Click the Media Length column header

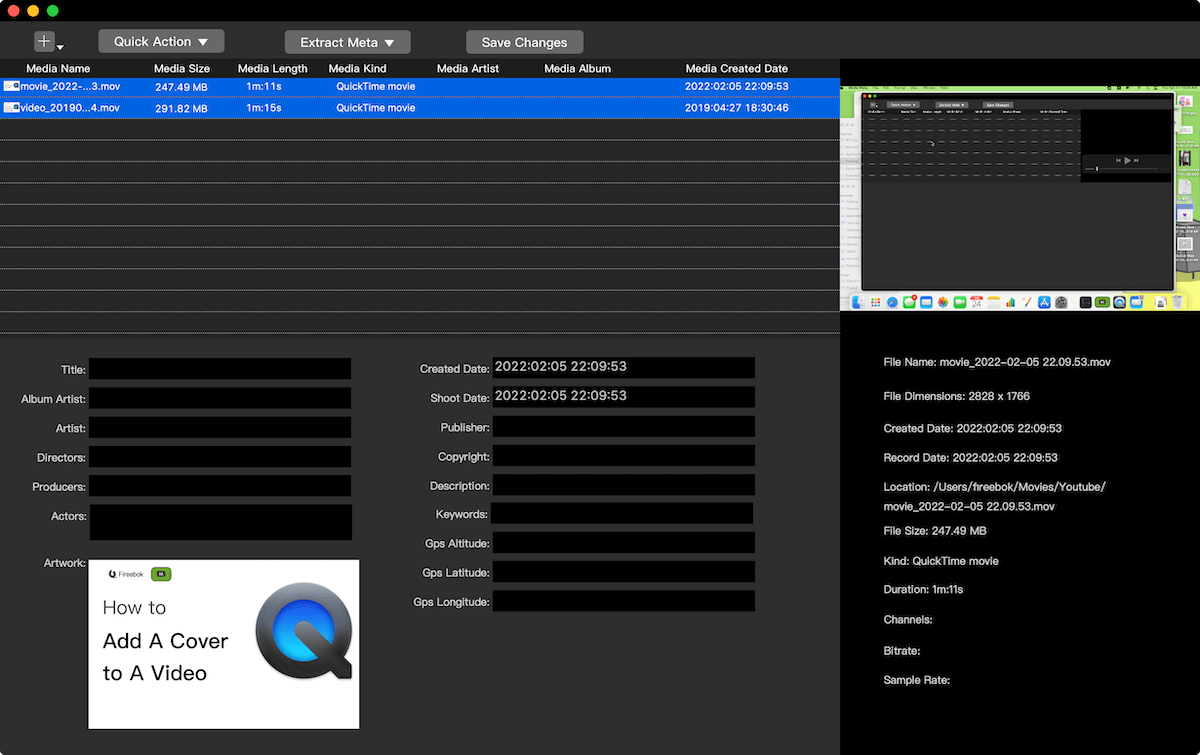click(273, 68)
